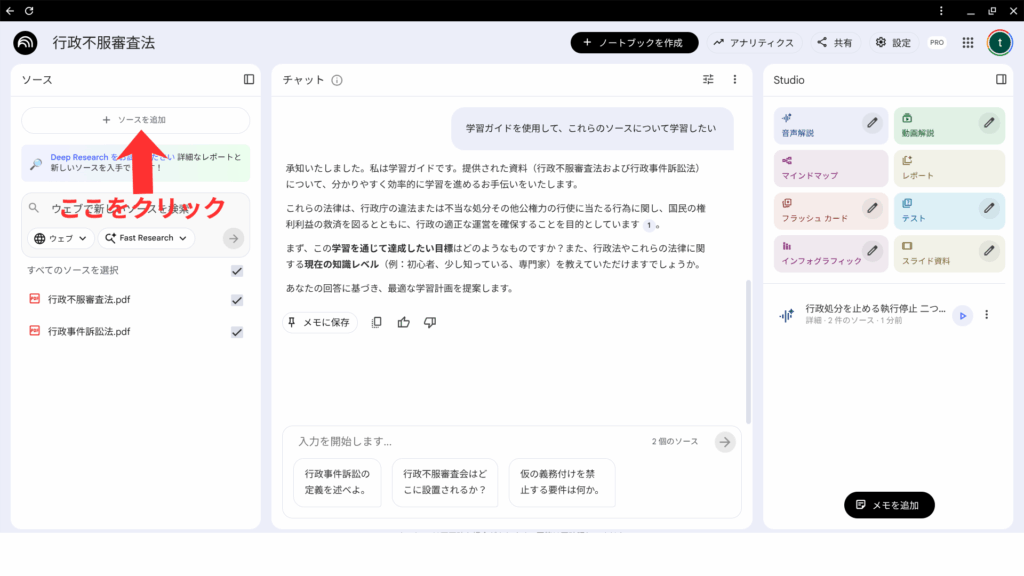This screenshot has height=576, width=1024.
Task: Click the thumbs up icon on response
Action: click(x=403, y=322)
